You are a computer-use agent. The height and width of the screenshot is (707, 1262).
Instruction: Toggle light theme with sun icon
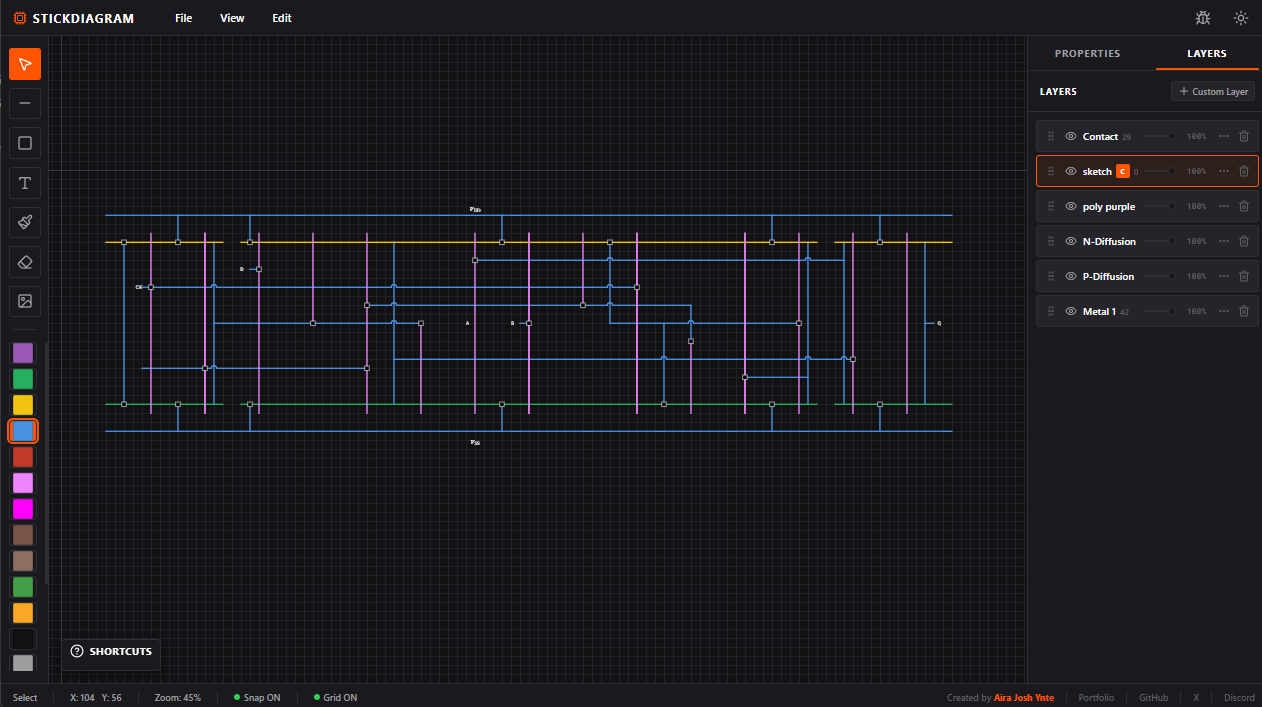click(x=1241, y=18)
